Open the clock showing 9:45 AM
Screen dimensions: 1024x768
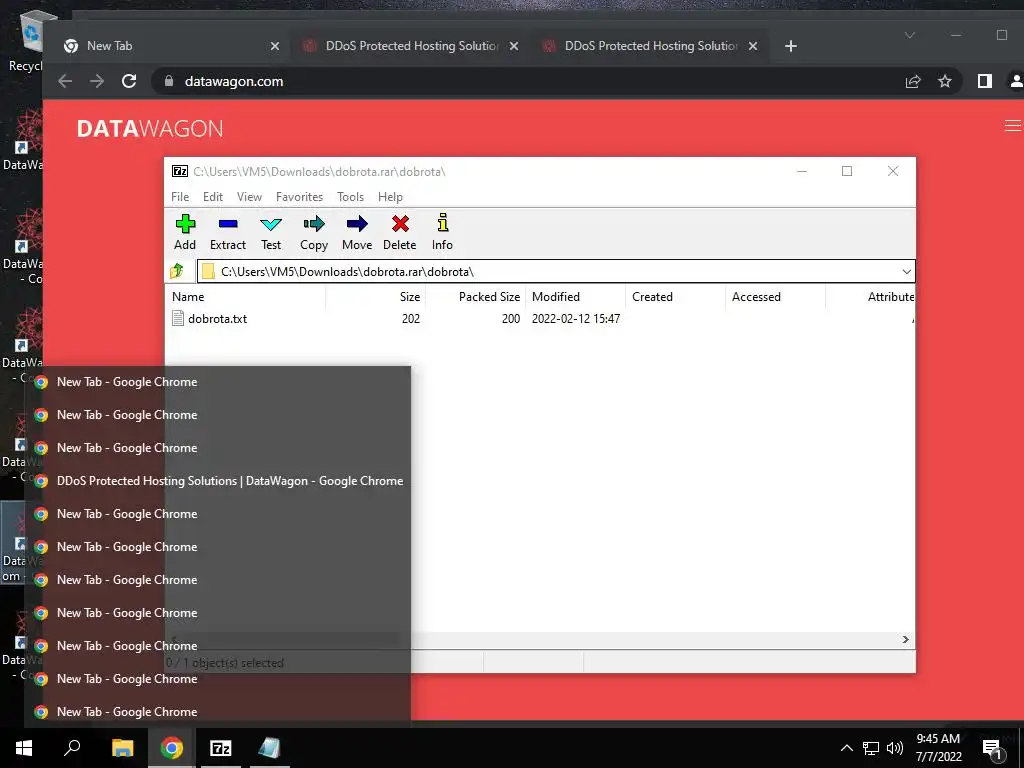938,748
